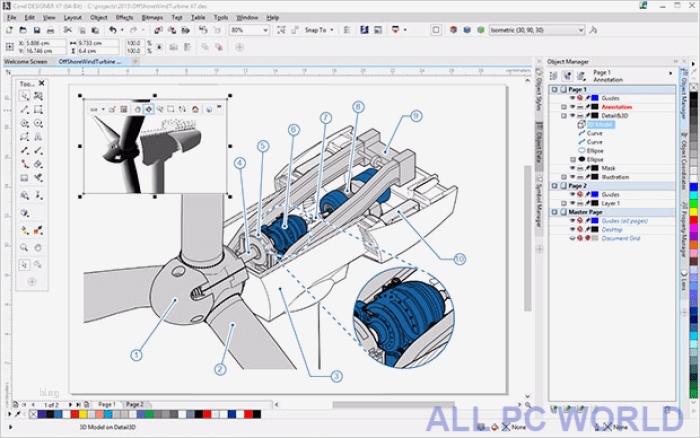Save the document with the floppy icon
The width and height of the screenshot is (700, 438).
click(37, 30)
